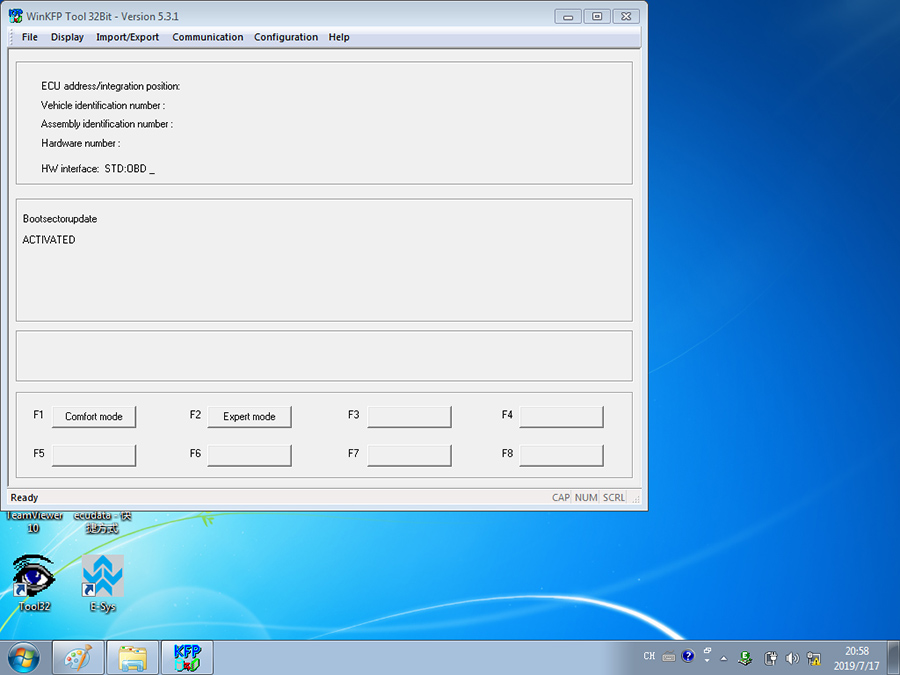
Task: Click the HW interface STD:OBD text
Action: 98,169
